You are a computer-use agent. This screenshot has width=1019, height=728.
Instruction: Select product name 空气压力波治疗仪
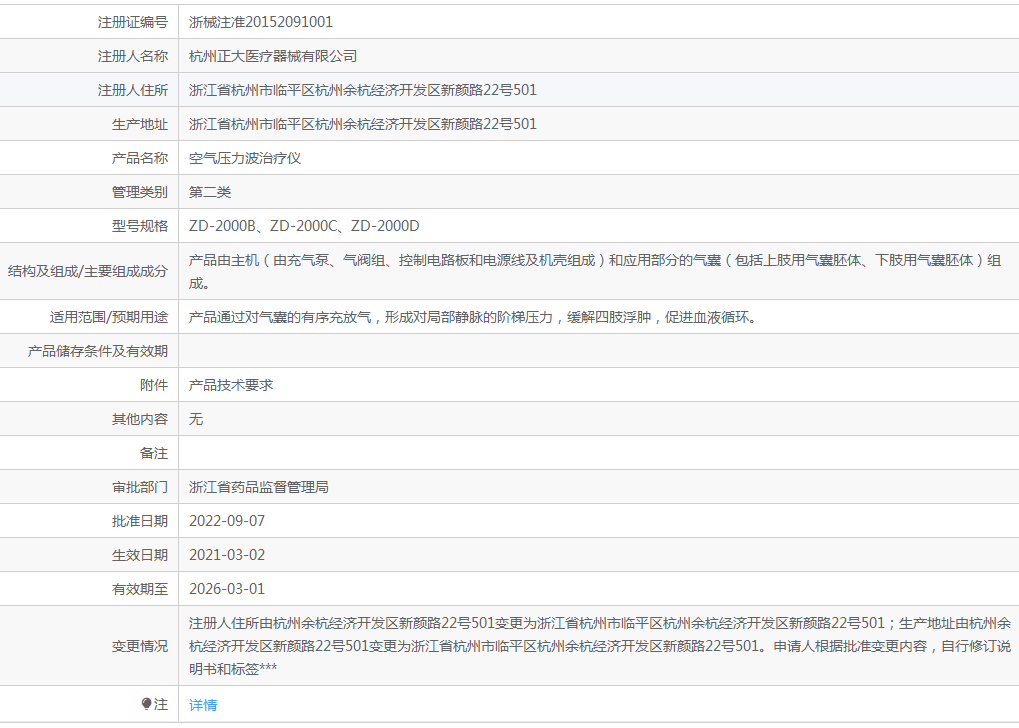pos(245,158)
